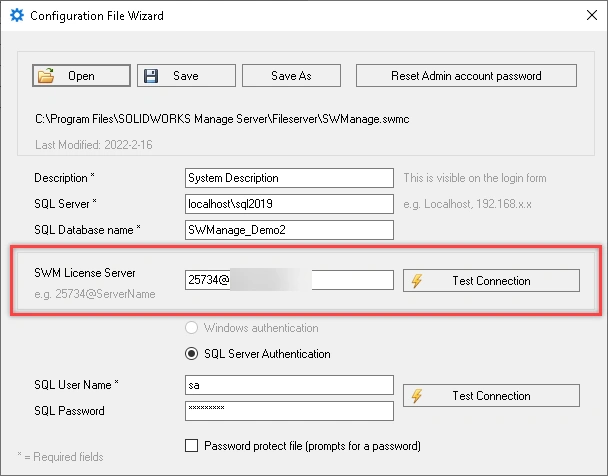Test the SQL user connection
Image resolution: width=608 pixels, height=476 pixels.
491,396
